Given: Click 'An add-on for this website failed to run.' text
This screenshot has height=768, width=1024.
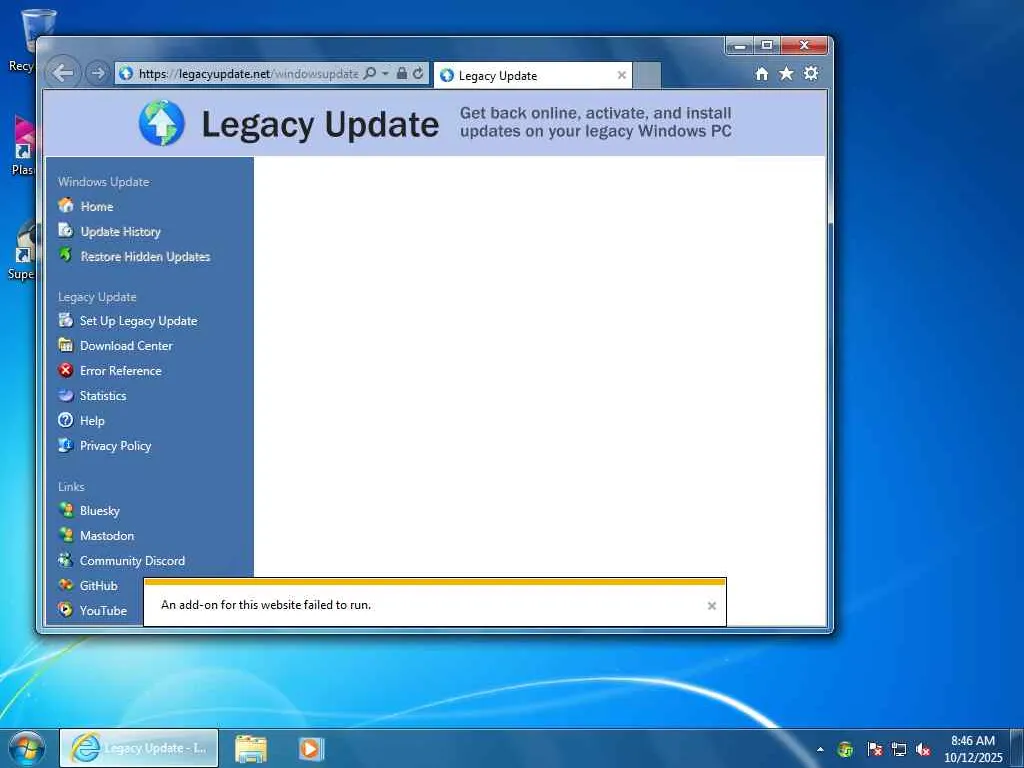Looking at the screenshot, I should pos(266,605).
